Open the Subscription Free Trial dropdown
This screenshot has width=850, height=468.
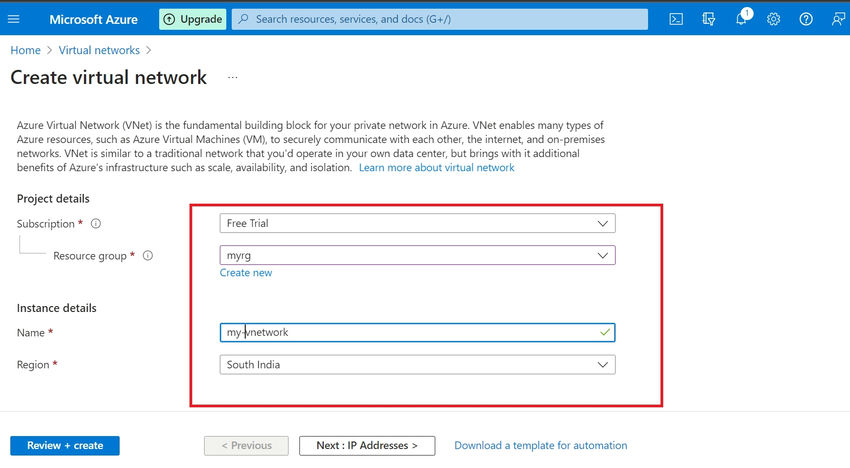pos(417,223)
